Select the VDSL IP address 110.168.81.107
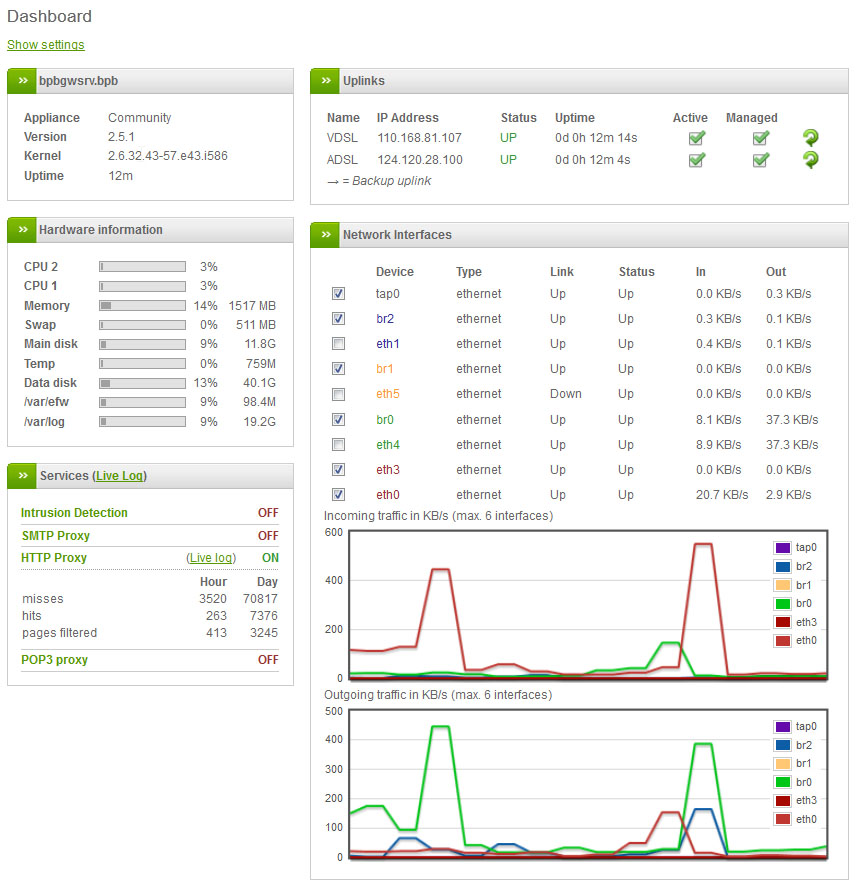 [419, 138]
